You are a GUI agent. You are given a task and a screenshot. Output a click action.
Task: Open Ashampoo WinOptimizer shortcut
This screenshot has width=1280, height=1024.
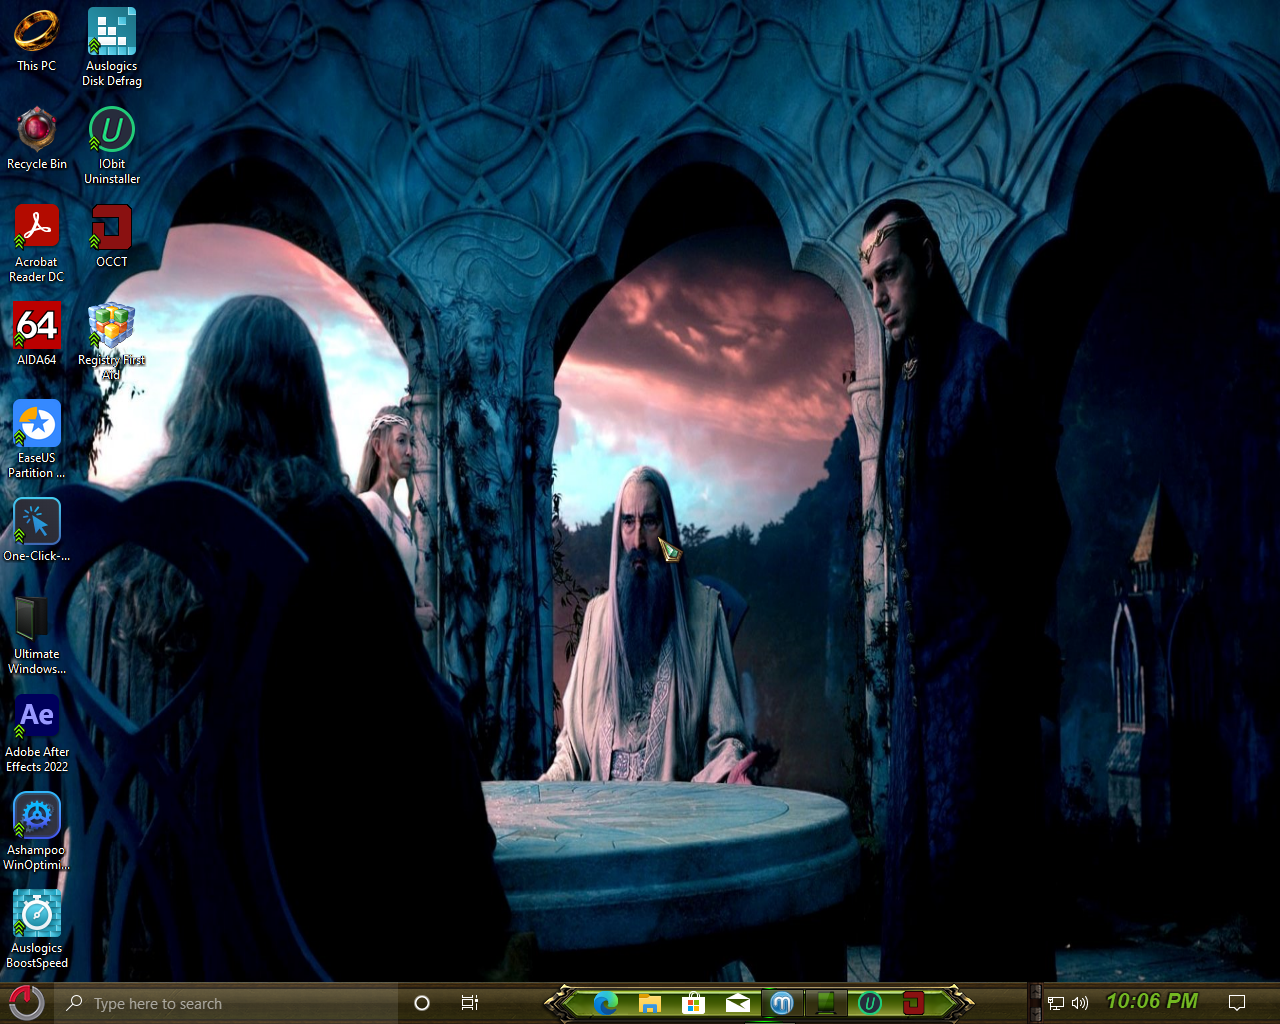coord(37,831)
